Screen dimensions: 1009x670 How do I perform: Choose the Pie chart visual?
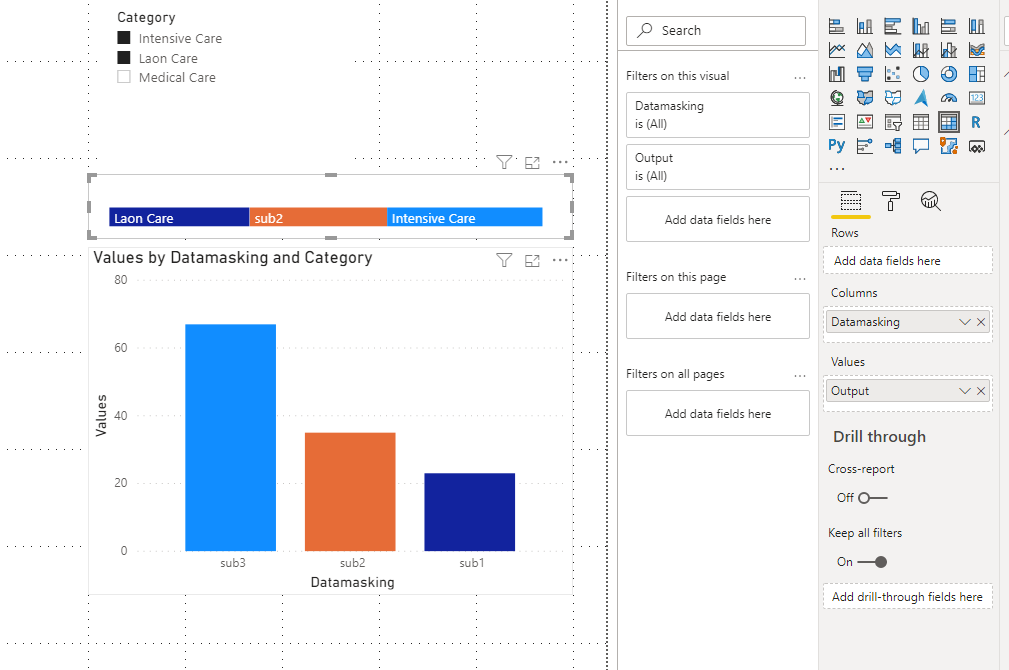coord(921,74)
